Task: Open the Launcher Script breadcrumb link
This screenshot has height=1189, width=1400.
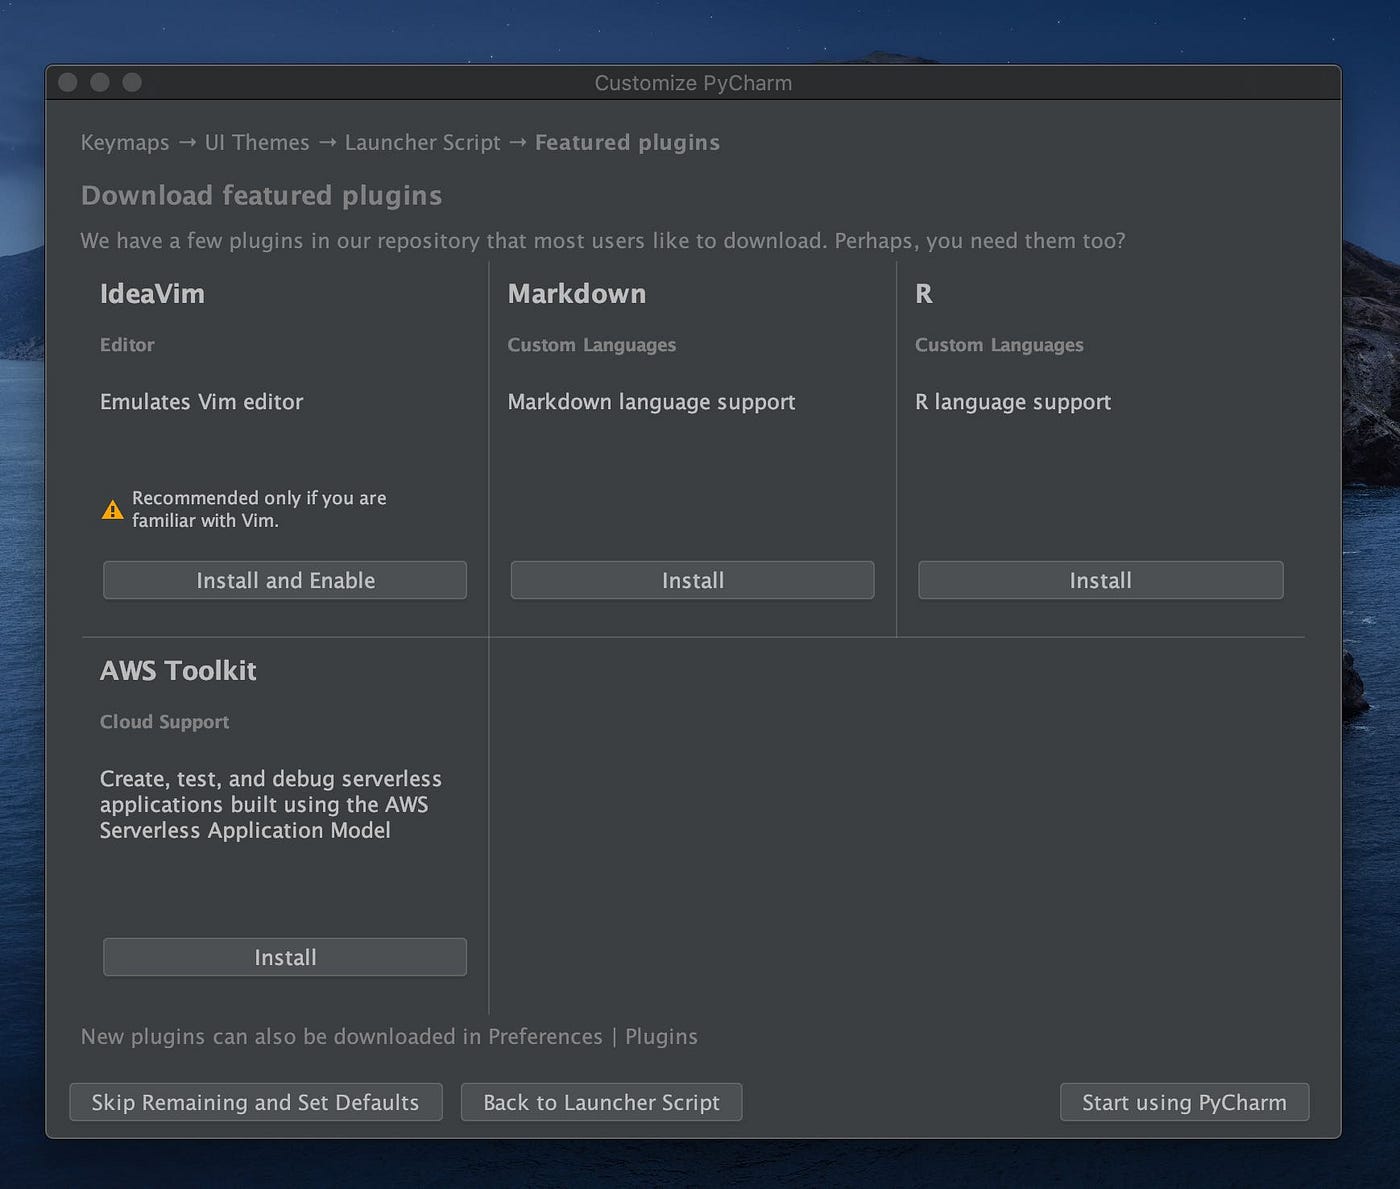Action: coord(422,142)
